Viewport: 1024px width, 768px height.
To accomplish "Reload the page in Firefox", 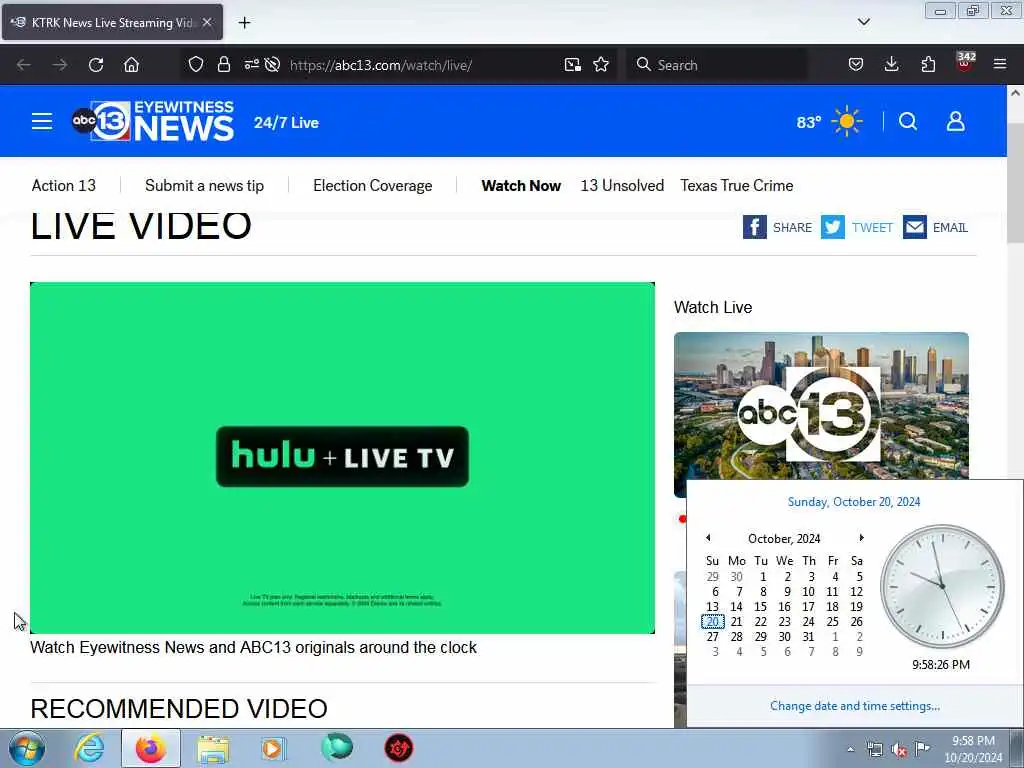I will 96,65.
